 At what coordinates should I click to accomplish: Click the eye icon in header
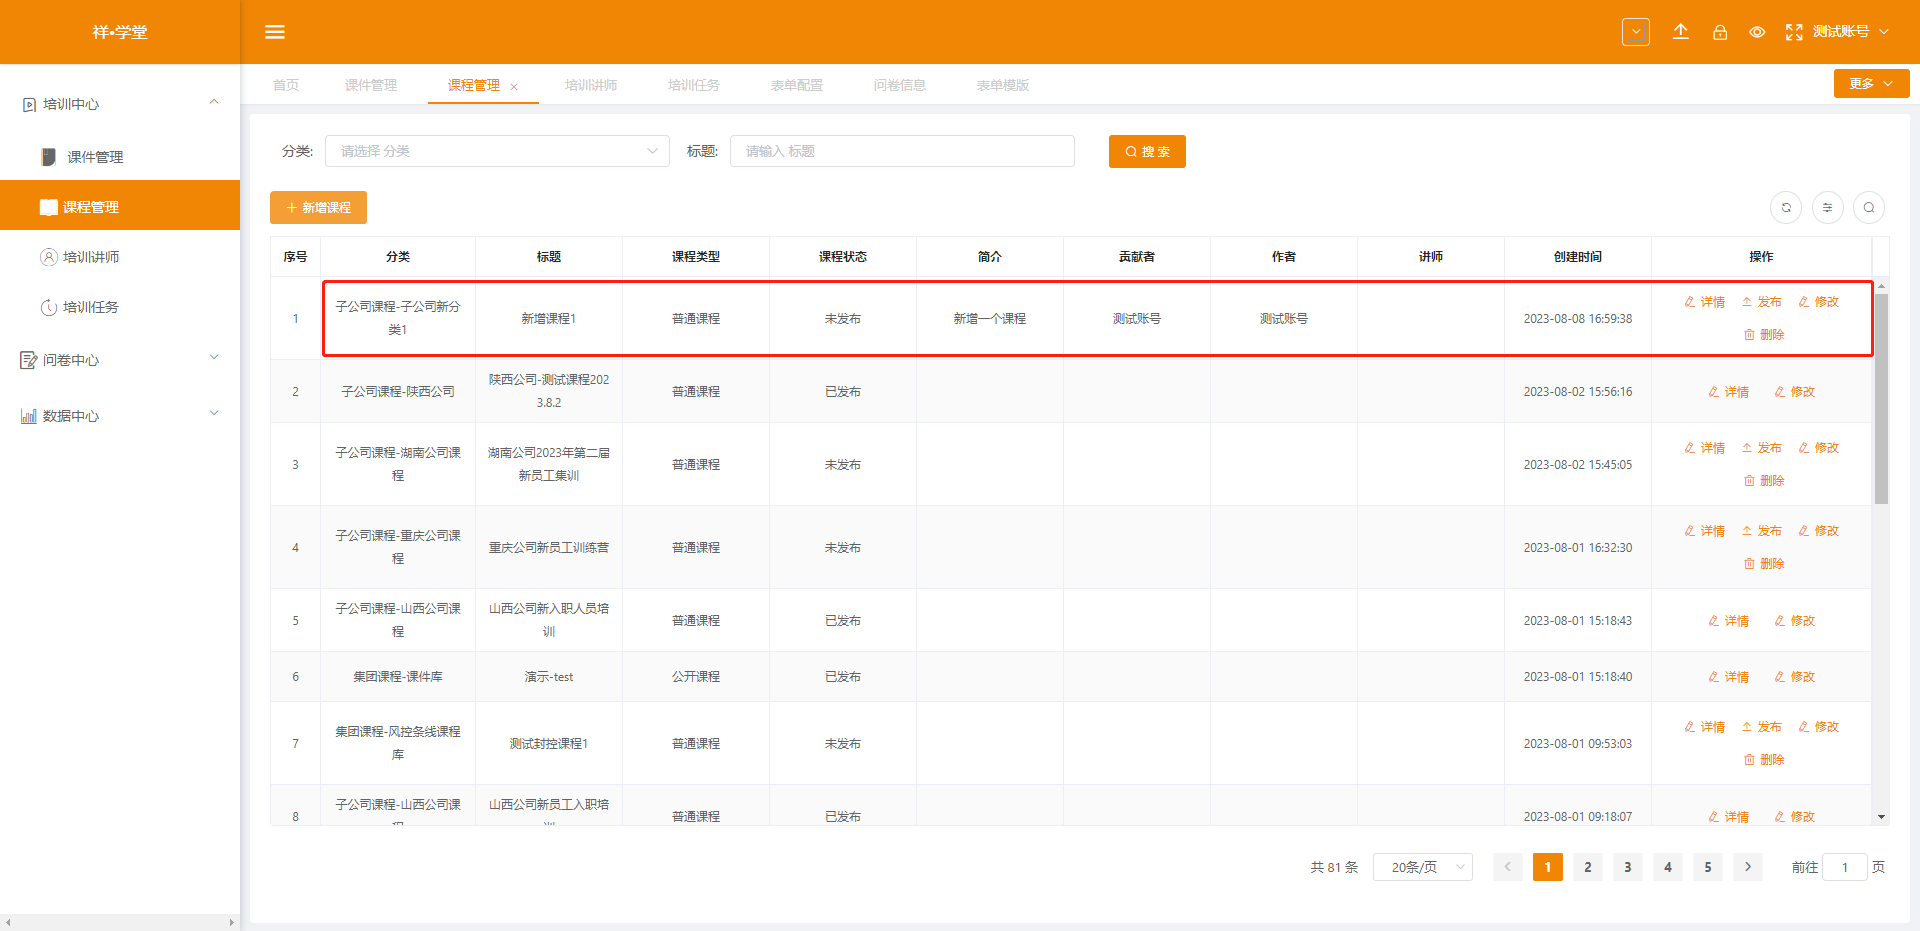pyautogui.click(x=1757, y=32)
